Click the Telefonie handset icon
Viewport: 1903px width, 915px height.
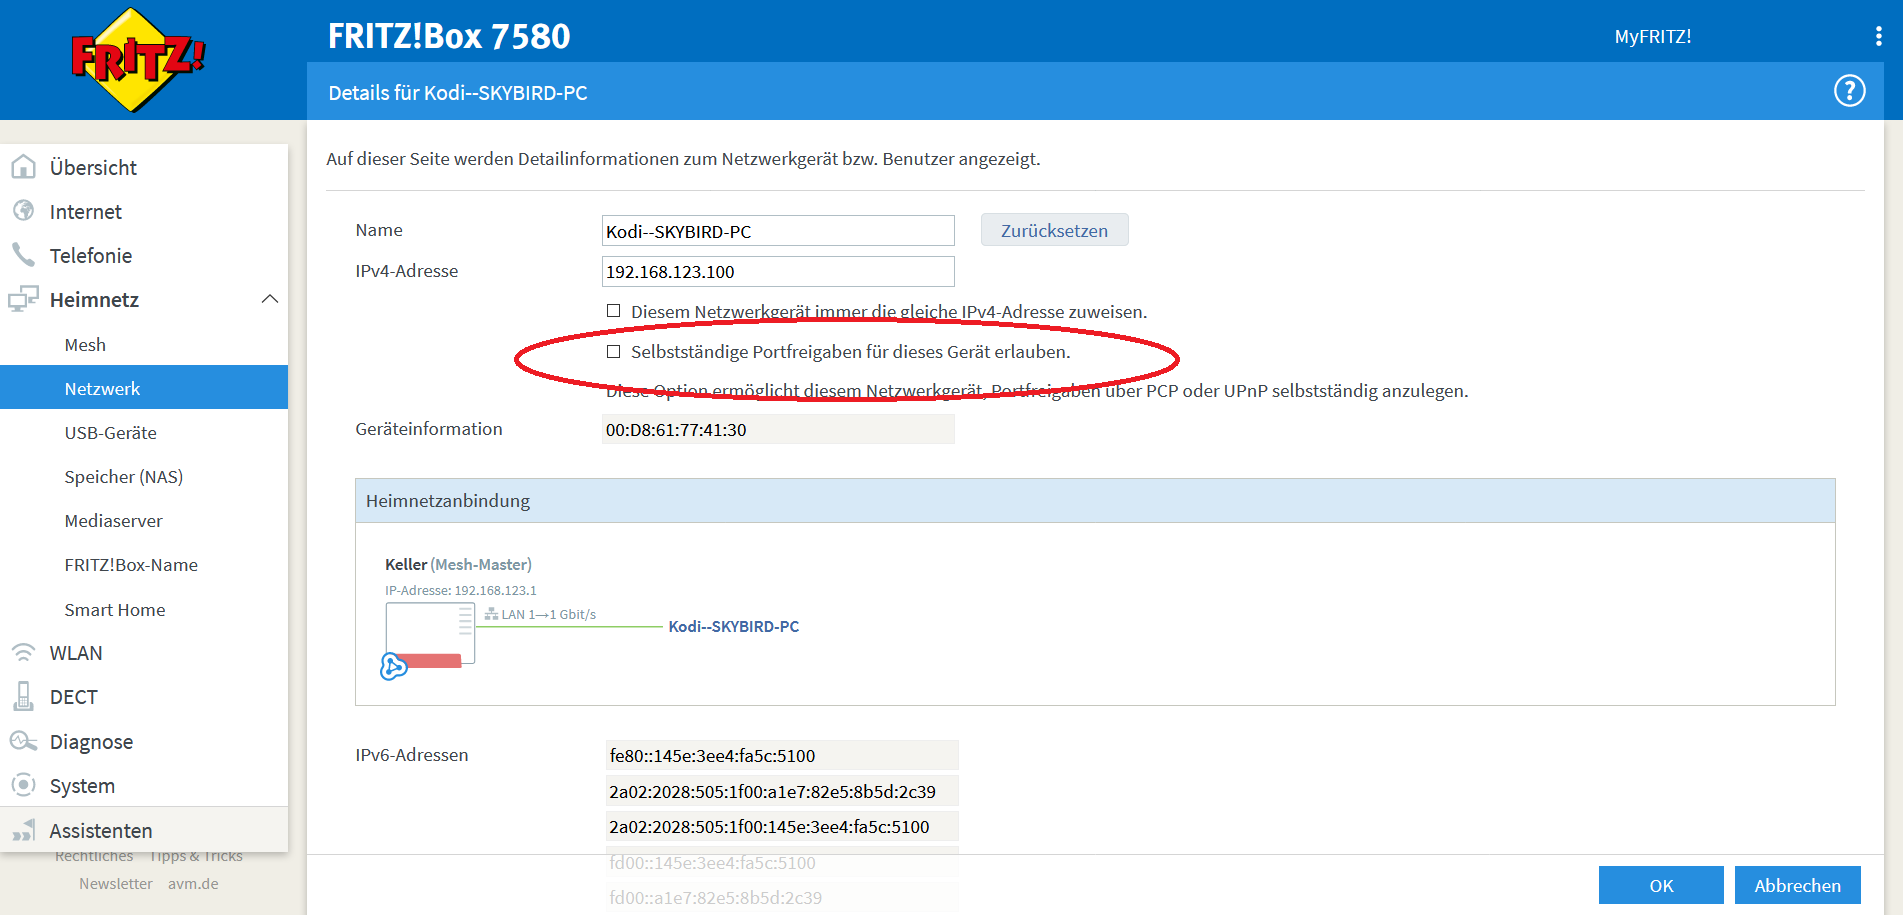[23, 255]
